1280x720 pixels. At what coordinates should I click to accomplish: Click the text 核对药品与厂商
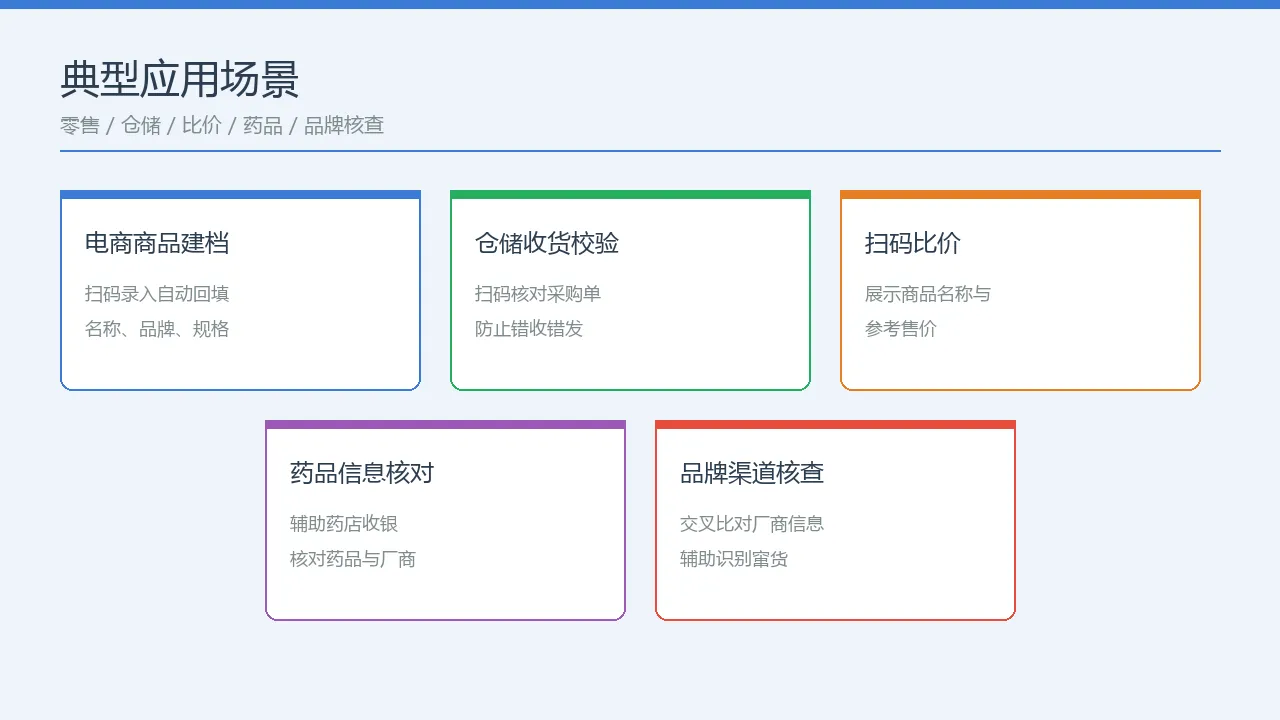[353, 559]
